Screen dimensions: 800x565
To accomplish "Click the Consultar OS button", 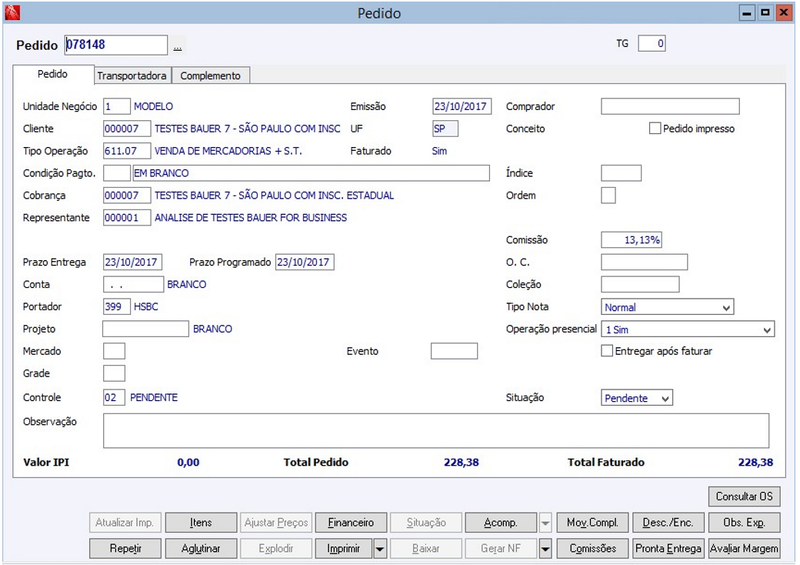I will coord(744,496).
